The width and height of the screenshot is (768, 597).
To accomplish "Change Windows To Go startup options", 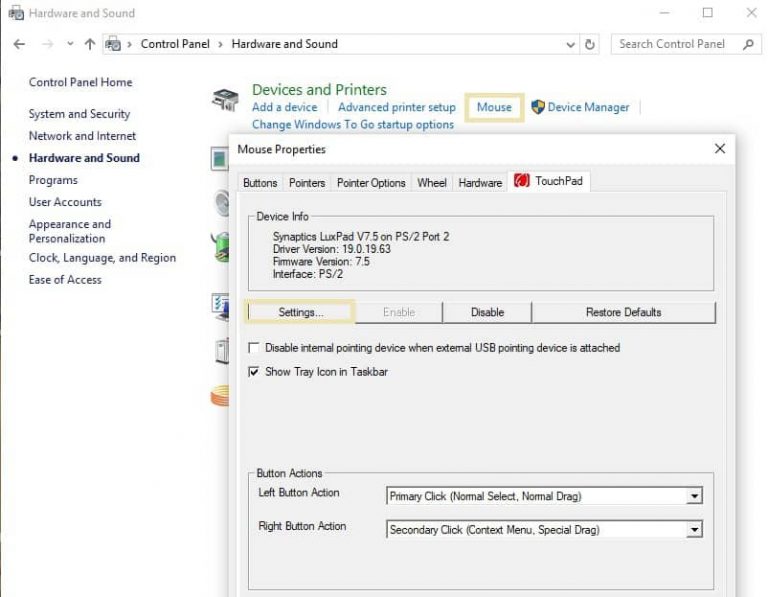I will 353,124.
